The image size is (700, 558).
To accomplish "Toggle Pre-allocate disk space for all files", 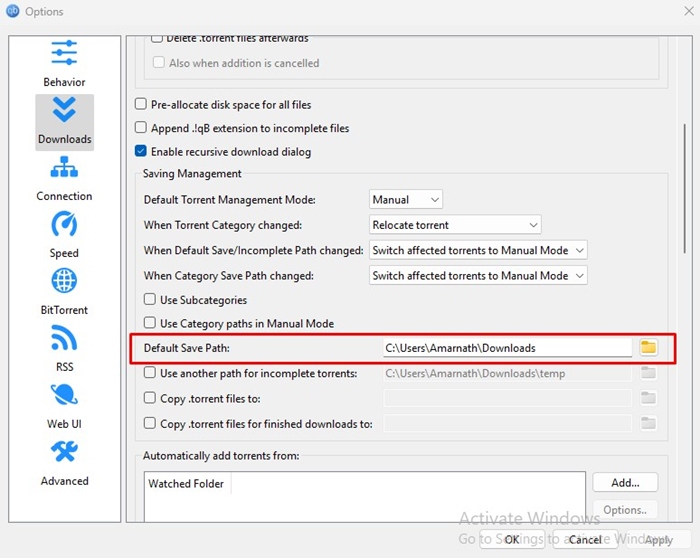I will pos(141,104).
